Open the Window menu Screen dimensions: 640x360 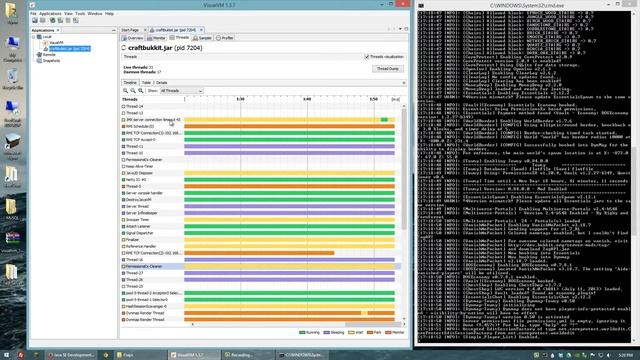coord(95,13)
